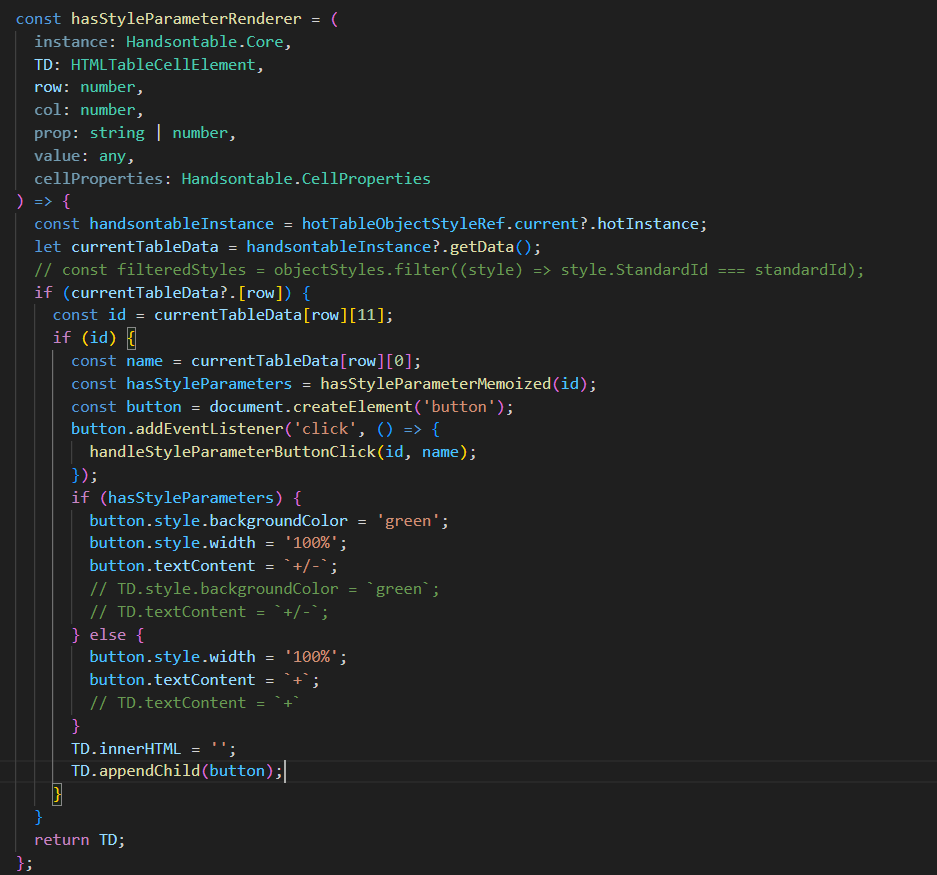Click the 'prop: string | number,' line
937x875 pixels.
[x=135, y=133]
